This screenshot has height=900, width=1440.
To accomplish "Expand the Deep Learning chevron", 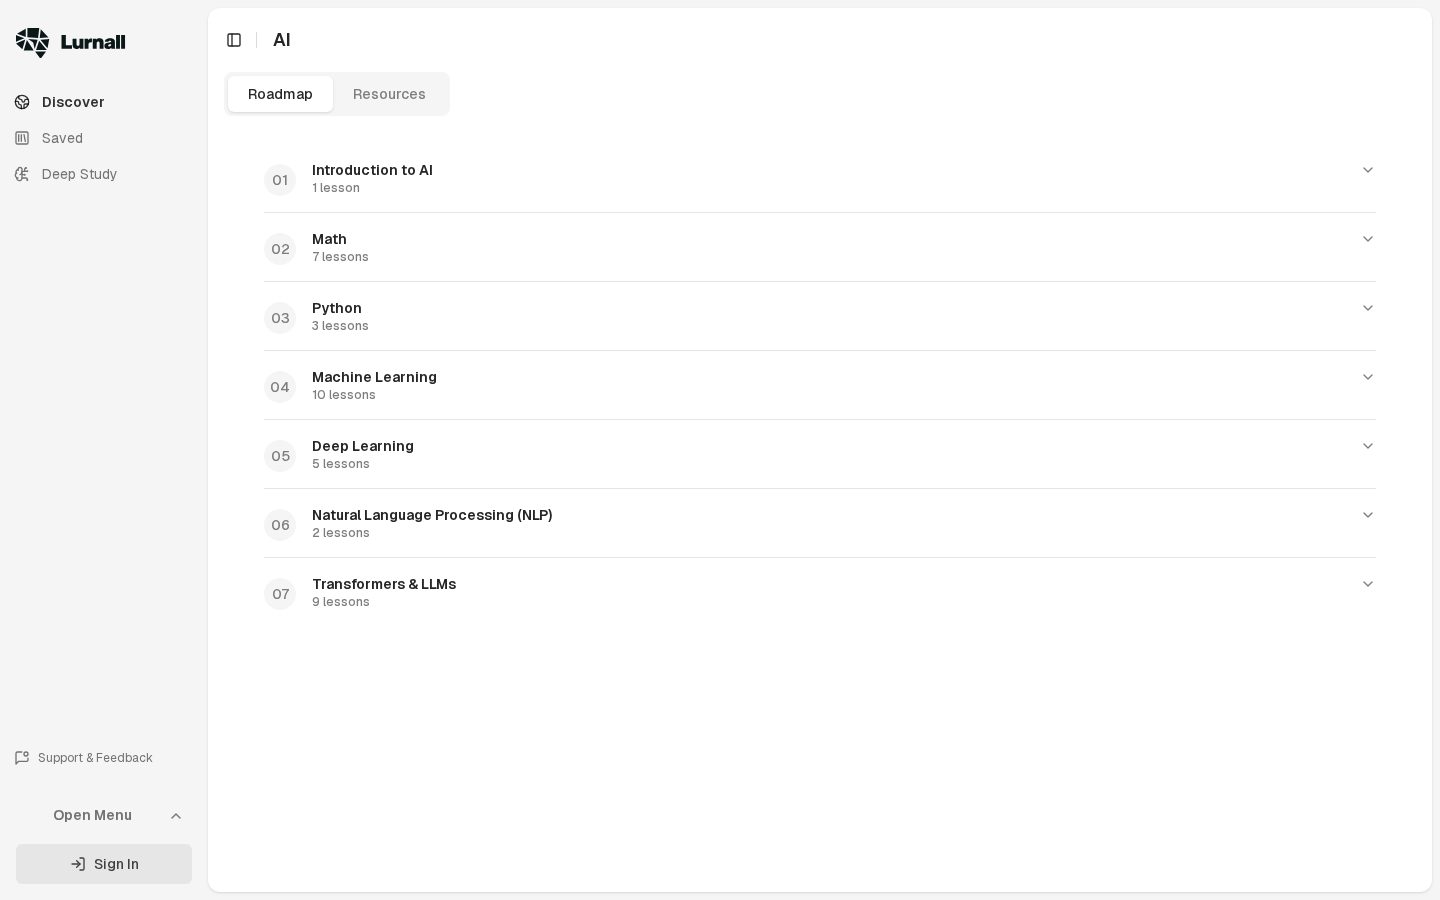I will tap(1368, 446).
